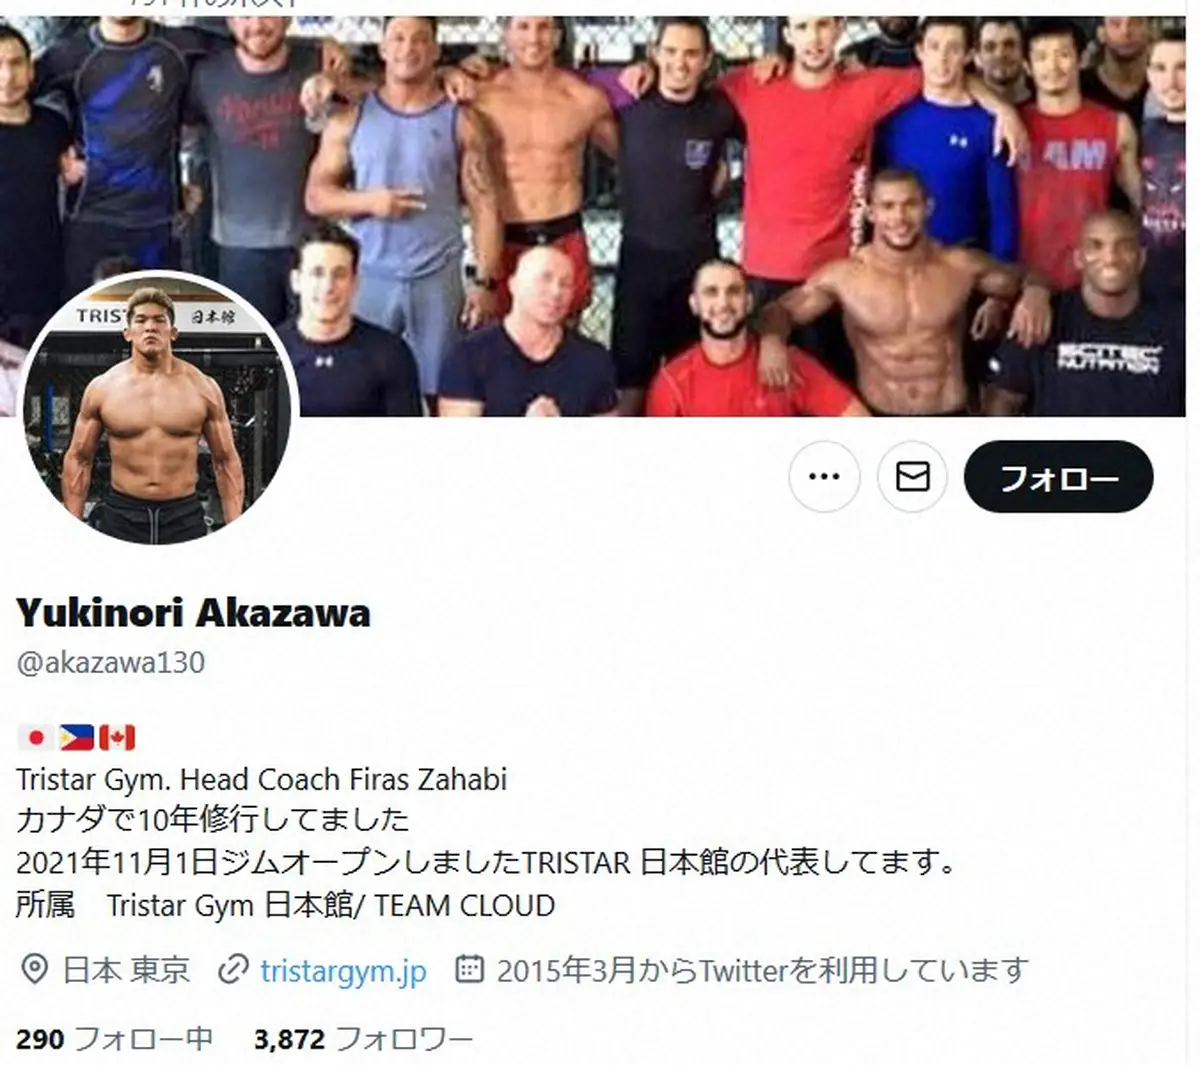View the 290 フォロー中 following list
The image size is (1200, 1065).
[x=115, y=1040]
